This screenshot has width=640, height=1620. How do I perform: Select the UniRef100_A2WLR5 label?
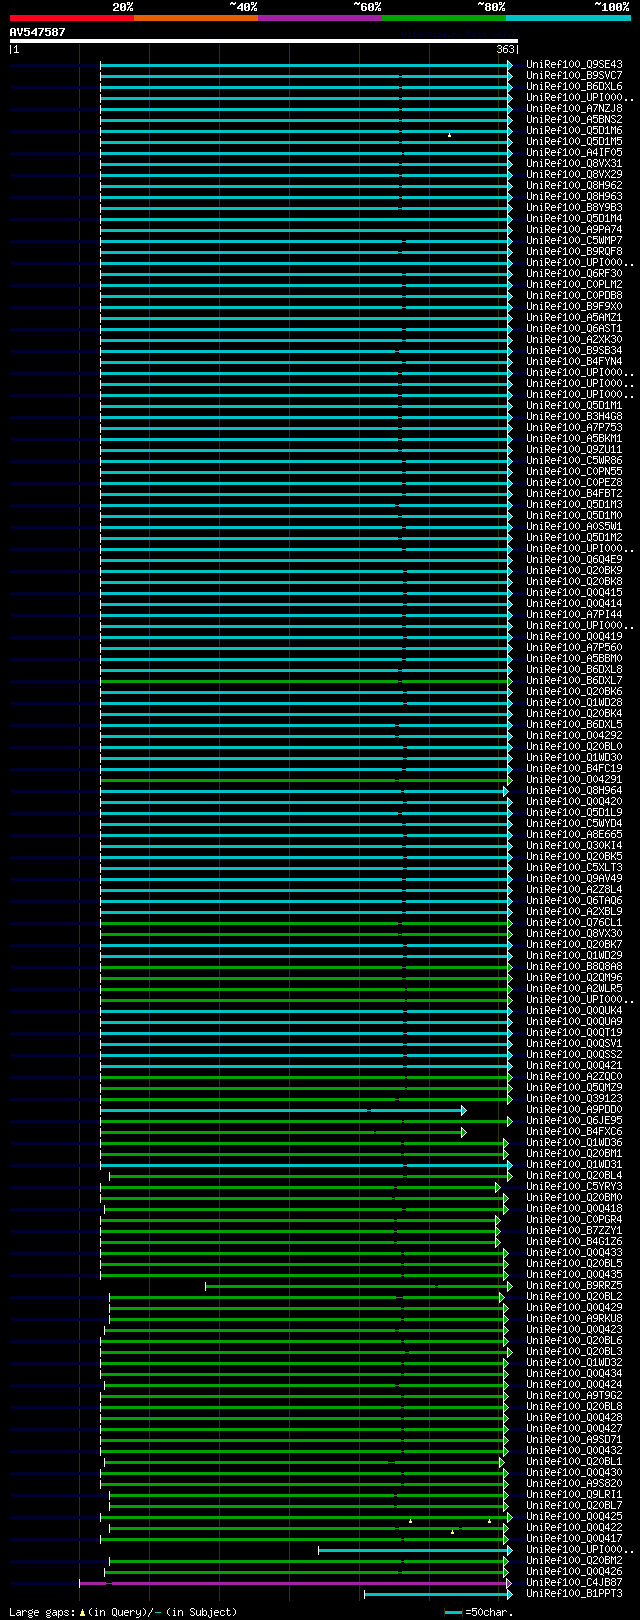click(x=574, y=989)
